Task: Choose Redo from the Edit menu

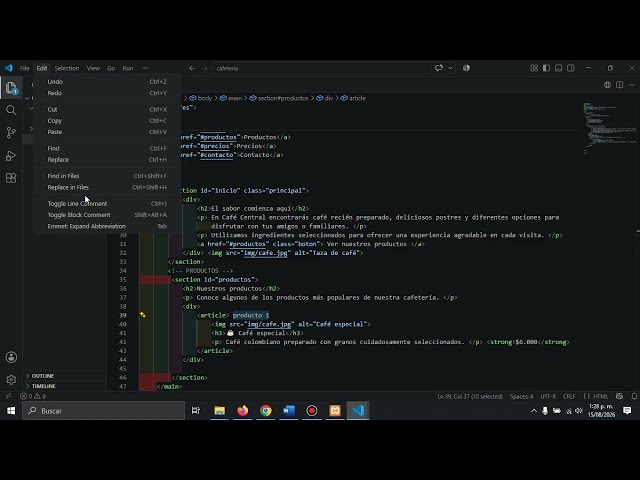Action: [107, 93]
